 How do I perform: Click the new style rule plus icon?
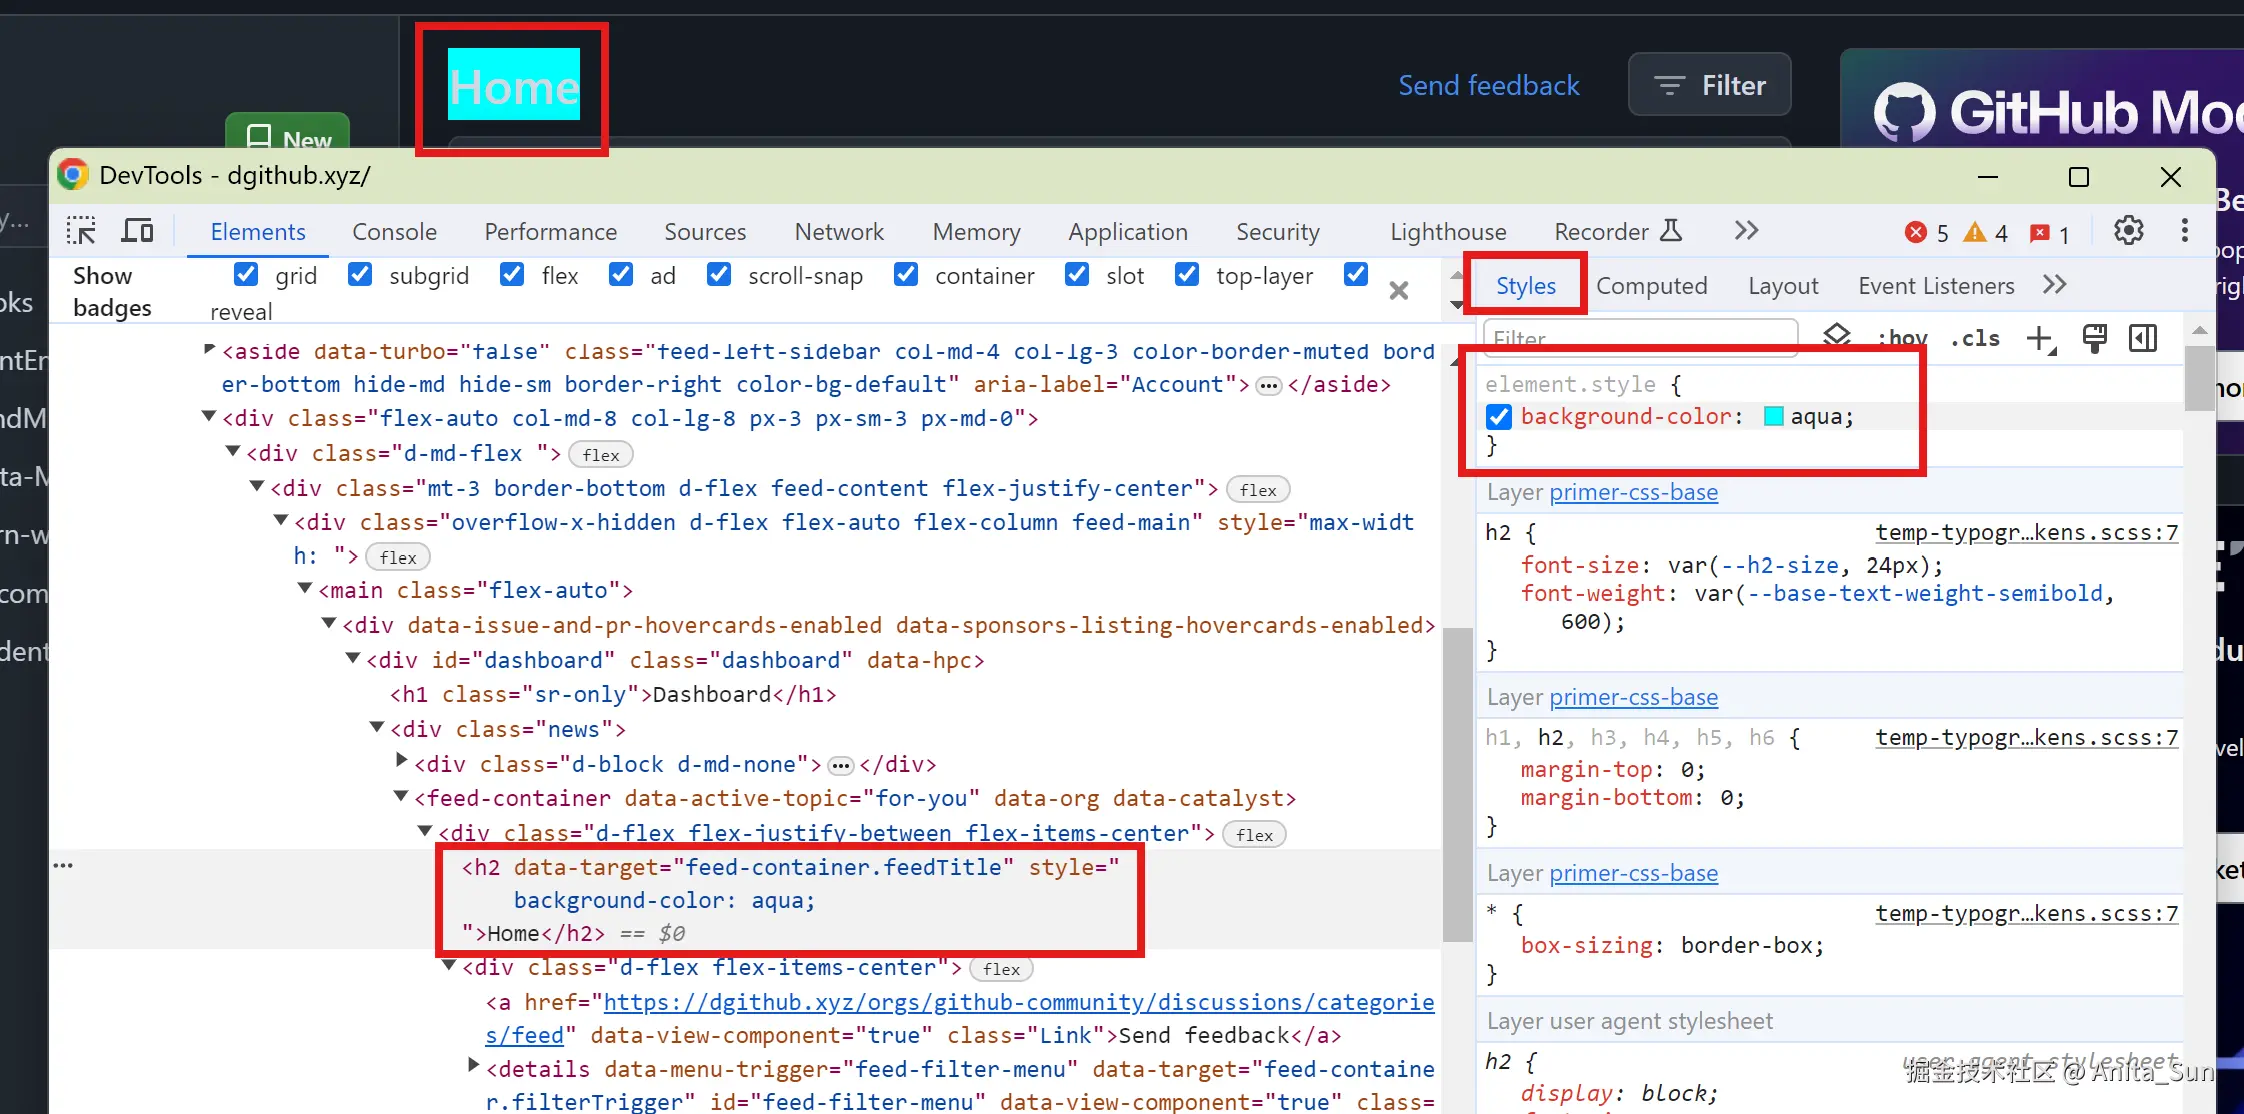pos(2040,339)
